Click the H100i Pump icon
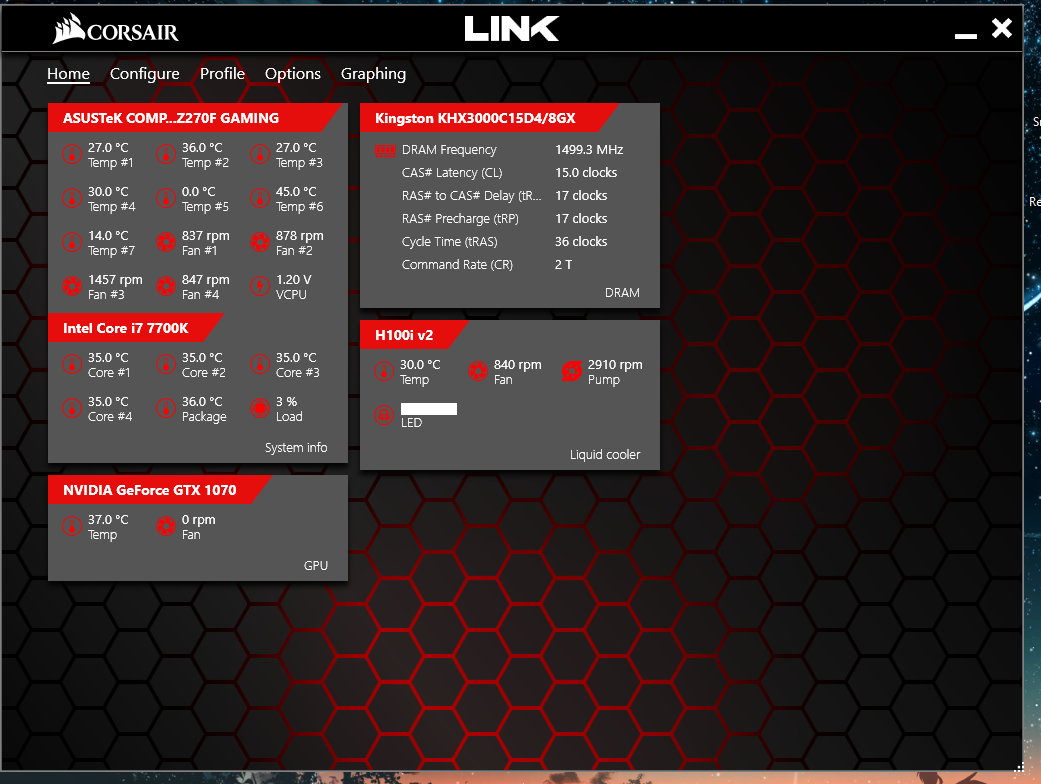The image size is (1041, 784). [x=572, y=371]
